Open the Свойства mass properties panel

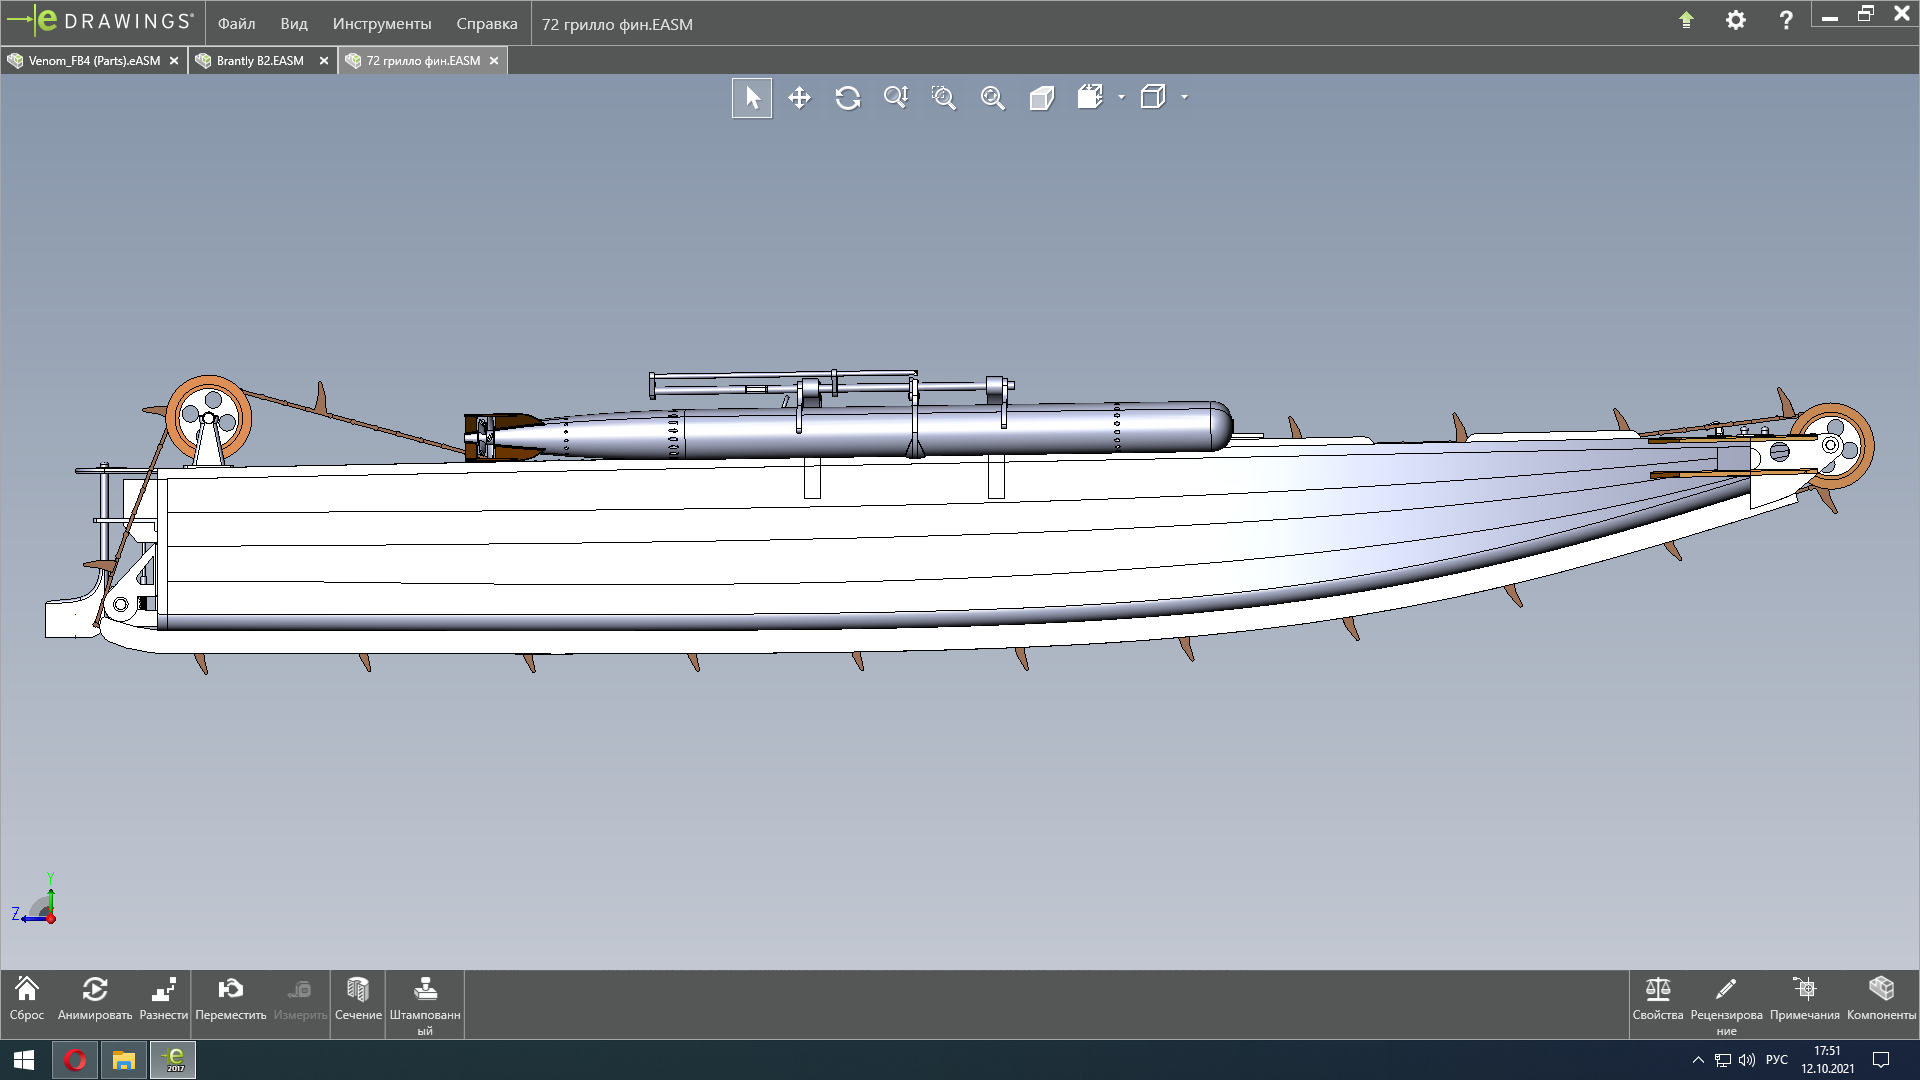tap(1658, 999)
